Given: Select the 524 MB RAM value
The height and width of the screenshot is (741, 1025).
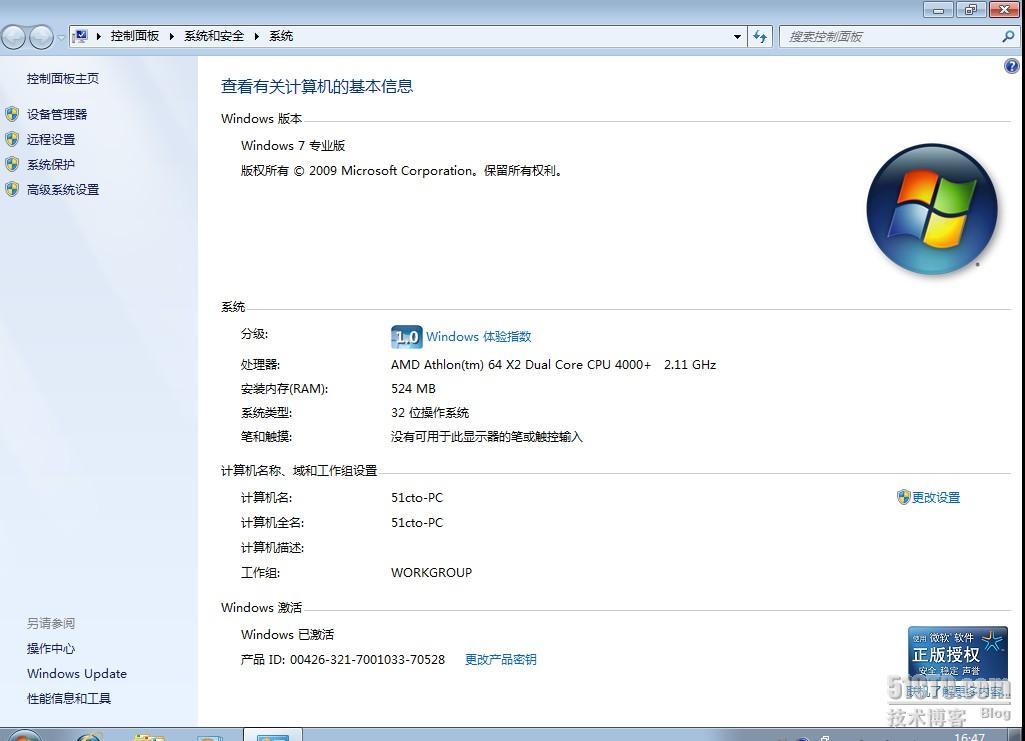Looking at the screenshot, I should coord(413,389).
